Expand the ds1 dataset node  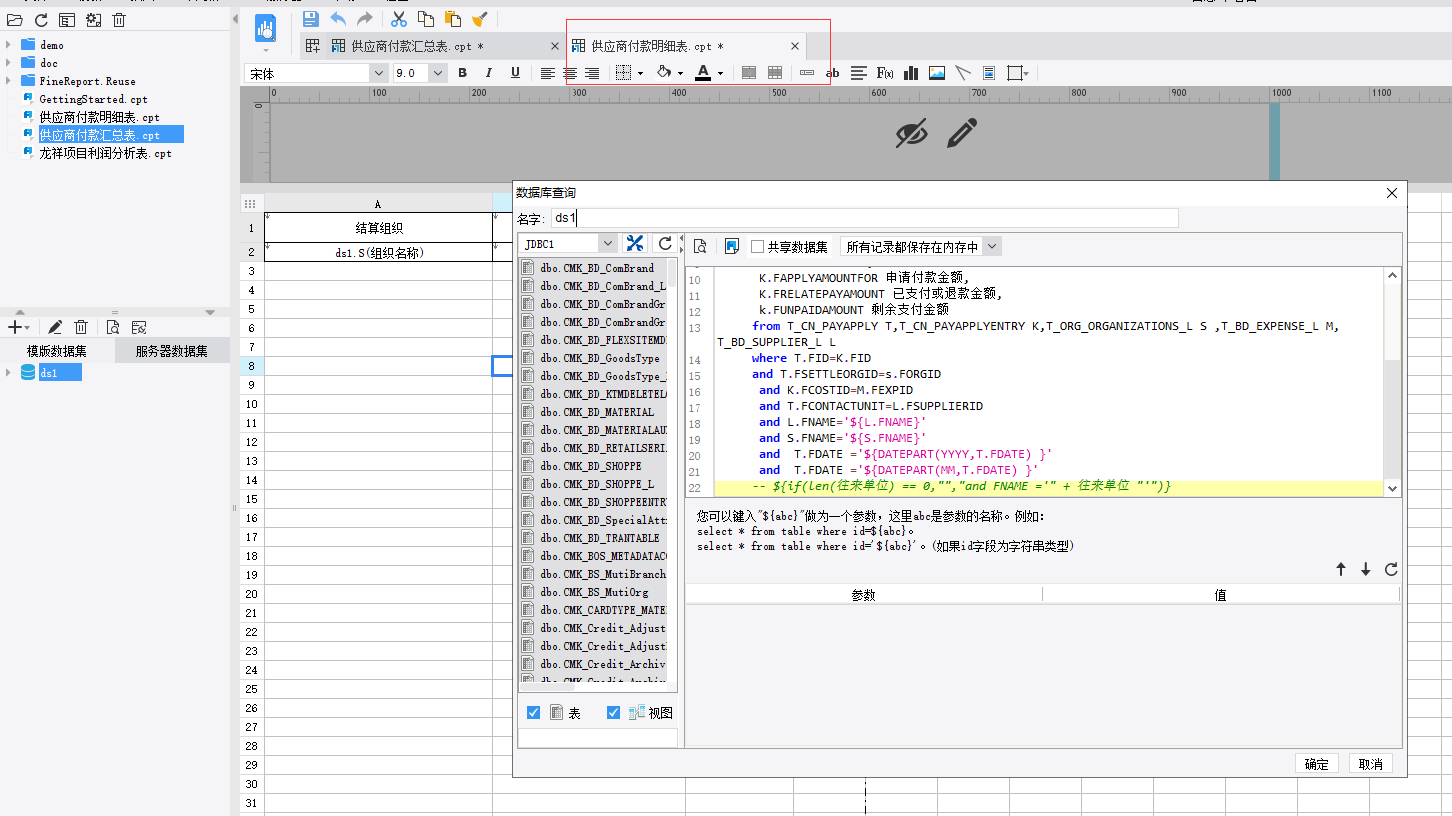click(8, 373)
